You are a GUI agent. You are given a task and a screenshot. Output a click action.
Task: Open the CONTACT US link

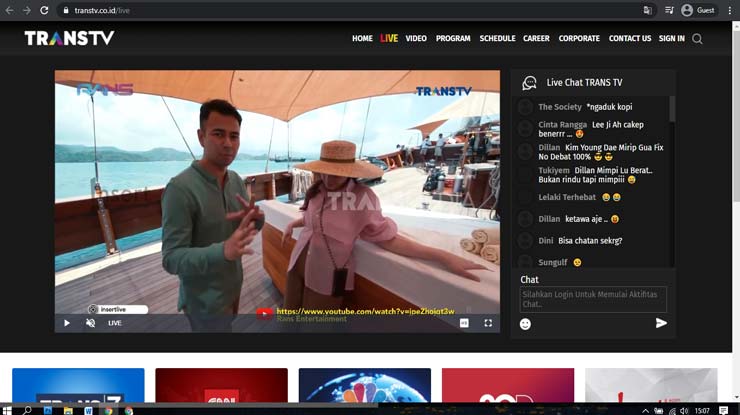630,38
